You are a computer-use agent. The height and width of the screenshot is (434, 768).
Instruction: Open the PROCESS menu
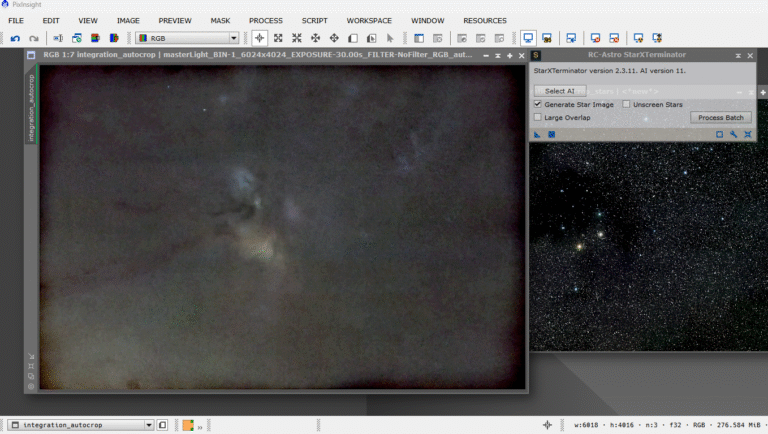point(265,20)
